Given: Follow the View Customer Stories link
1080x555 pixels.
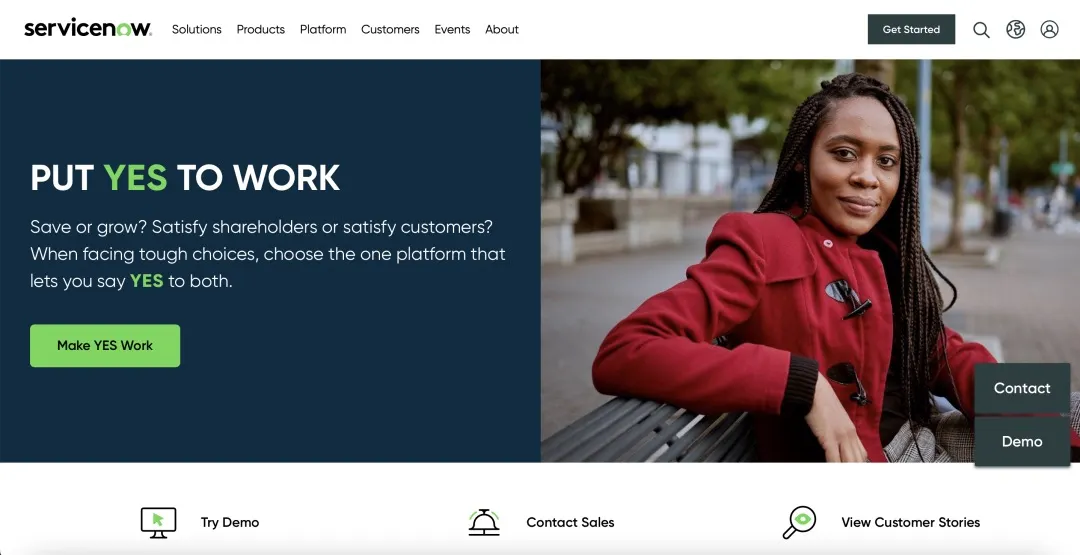Looking at the screenshot, I should (x=911, y=523).
